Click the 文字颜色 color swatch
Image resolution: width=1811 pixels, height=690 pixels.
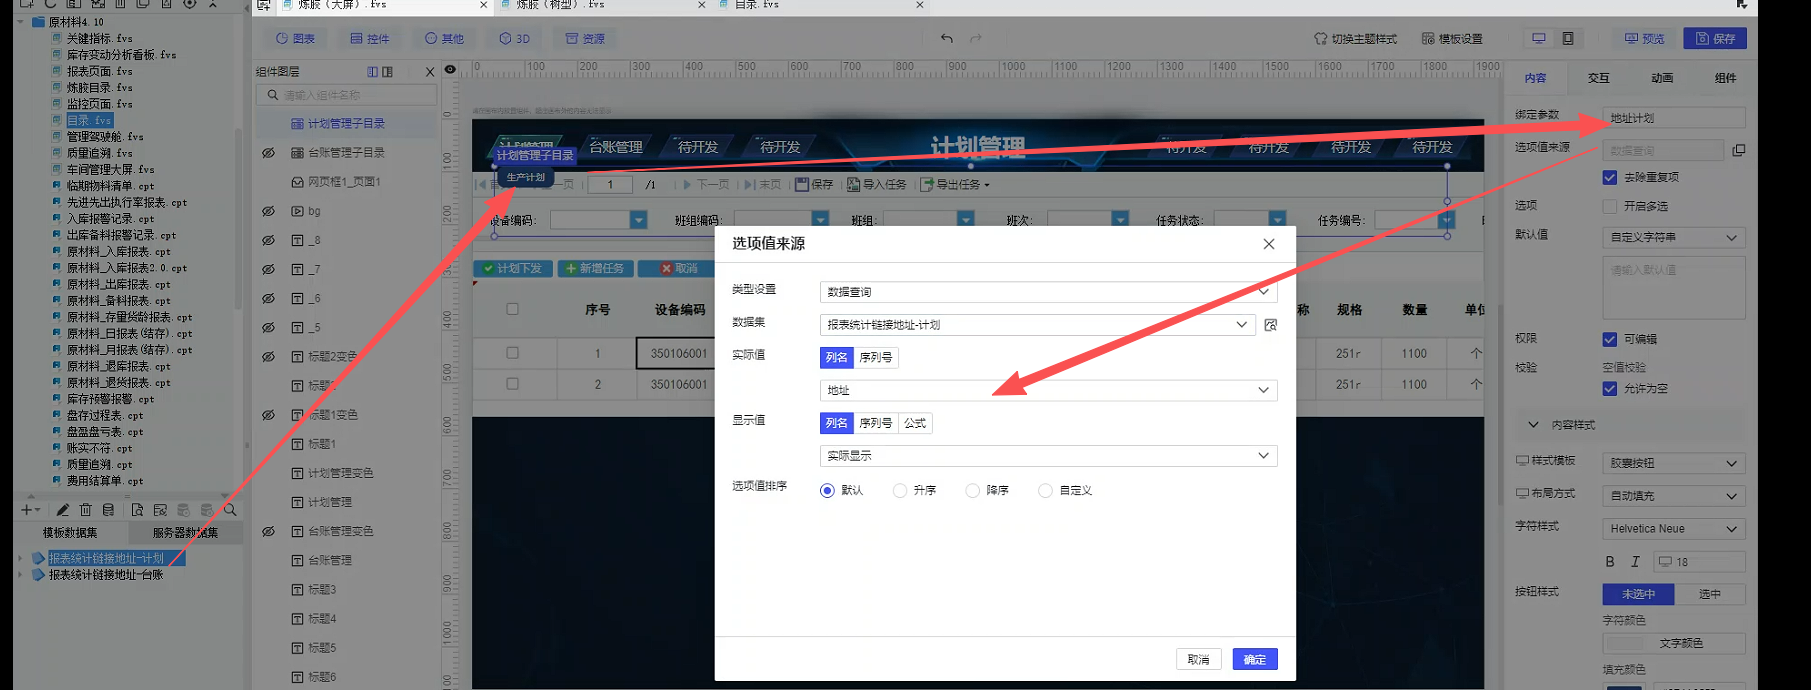1680,643
